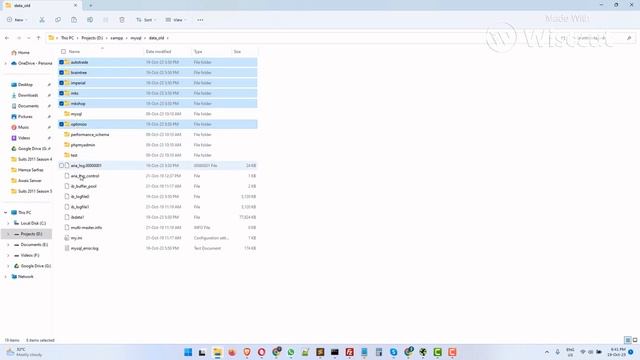Viewport: 640px width, 360px height.
Task: Expand the OneDrive - Personal tree node
Action: coord(5,63)
